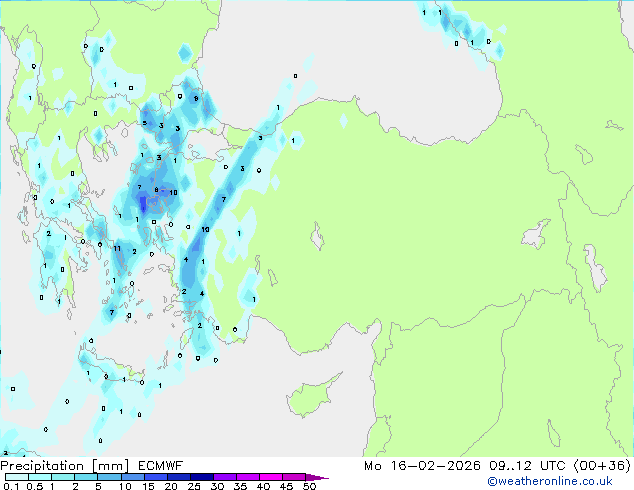Click the '(00+36)' forecast offset text

coord(602,466)
